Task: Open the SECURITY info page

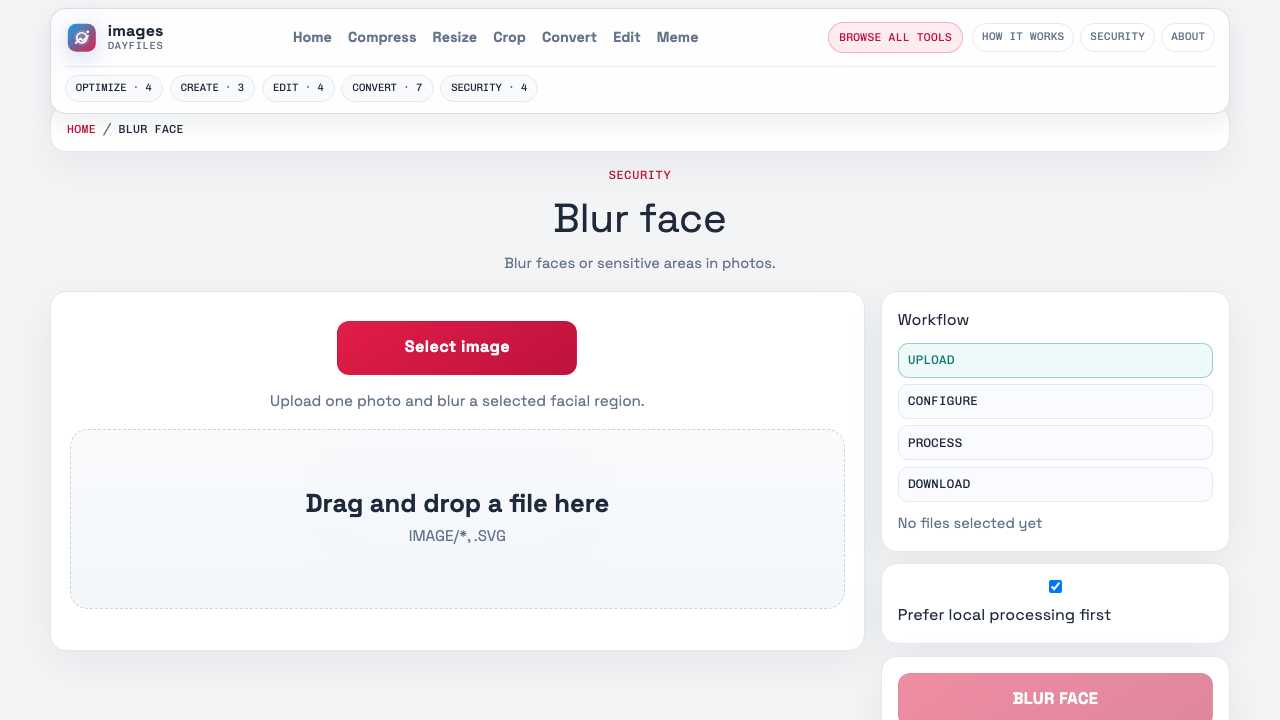Action: click(x=1117, y=37)
